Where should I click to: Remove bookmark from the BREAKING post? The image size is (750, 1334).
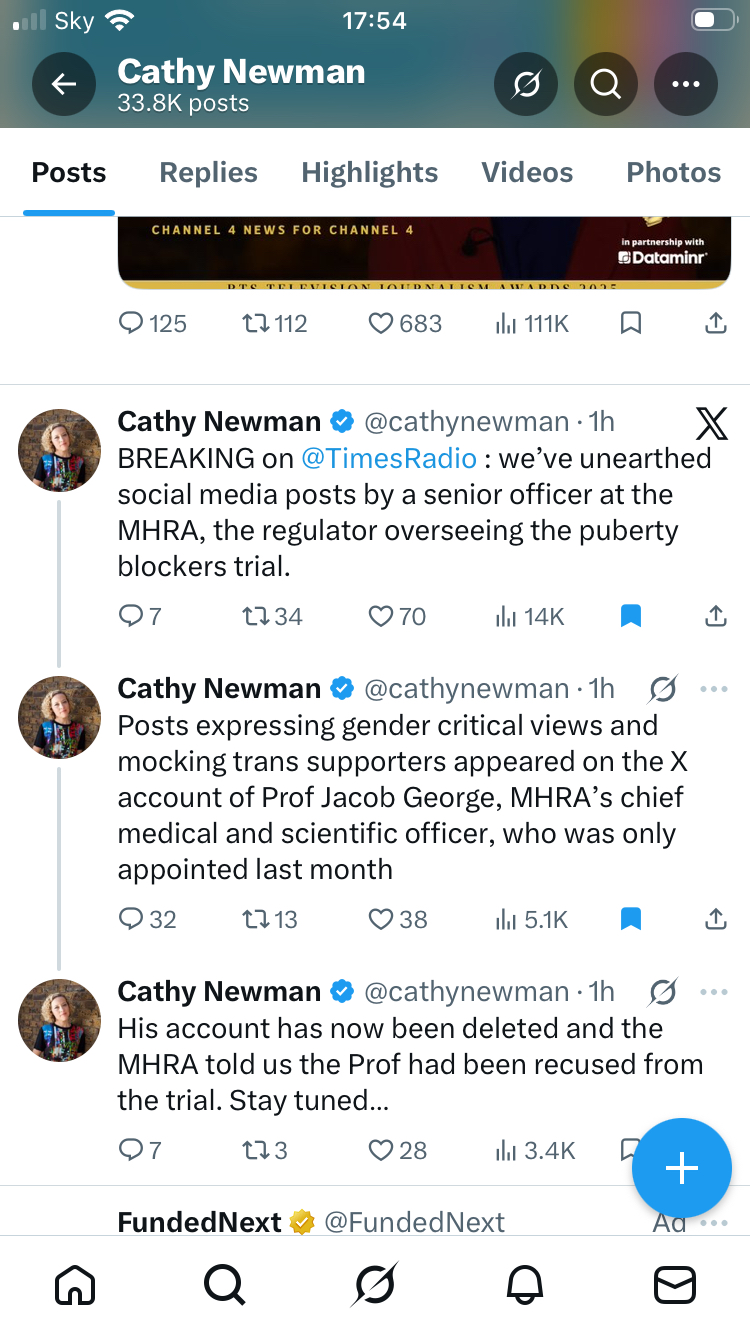[630, 617]
